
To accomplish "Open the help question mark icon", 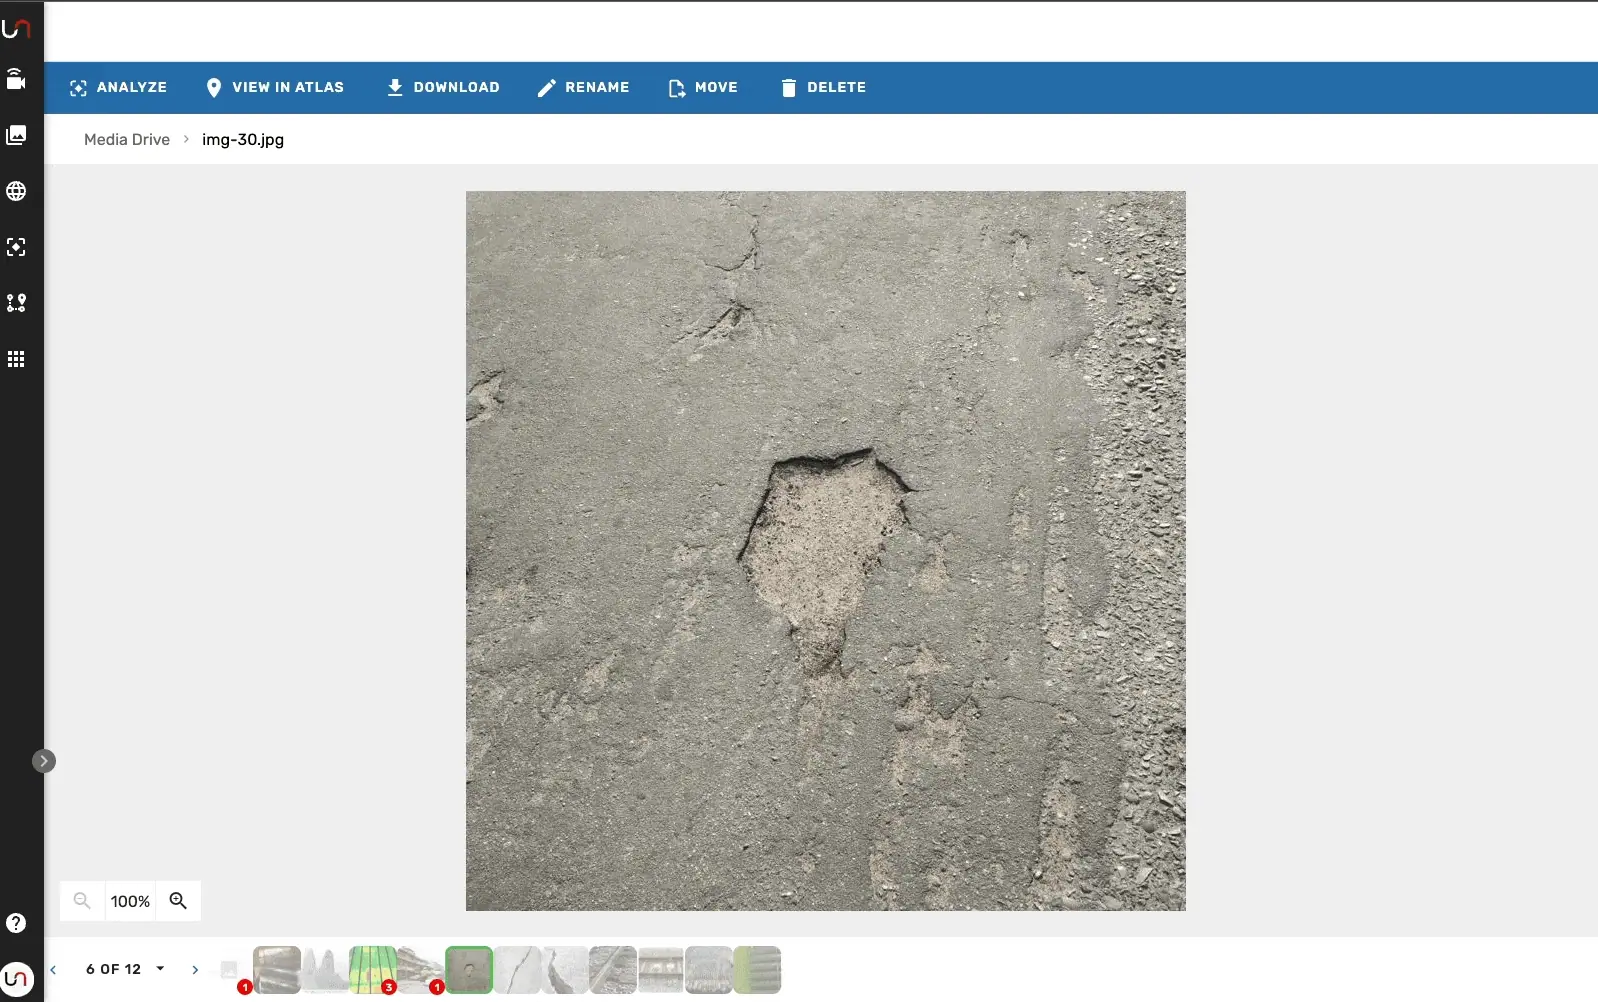I will [x=17, y=923].
